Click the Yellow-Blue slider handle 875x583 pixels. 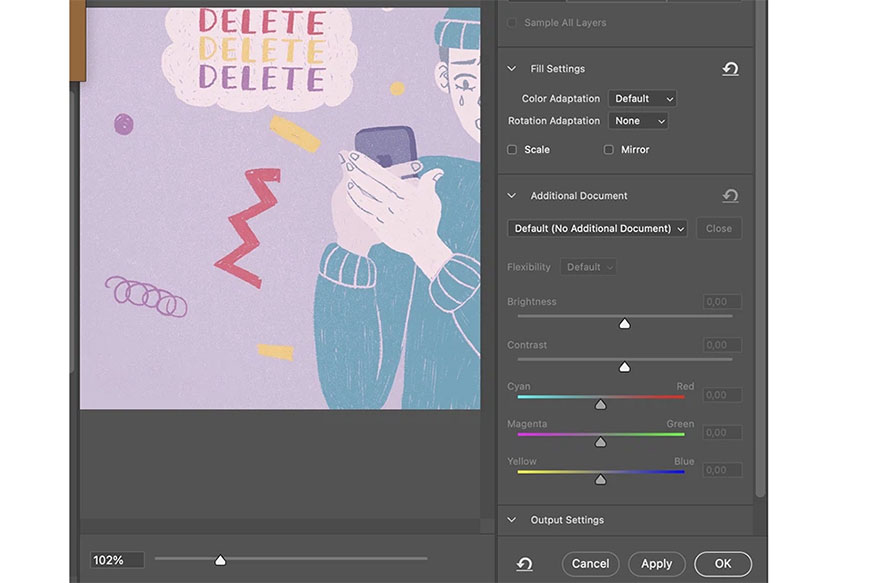600,479
